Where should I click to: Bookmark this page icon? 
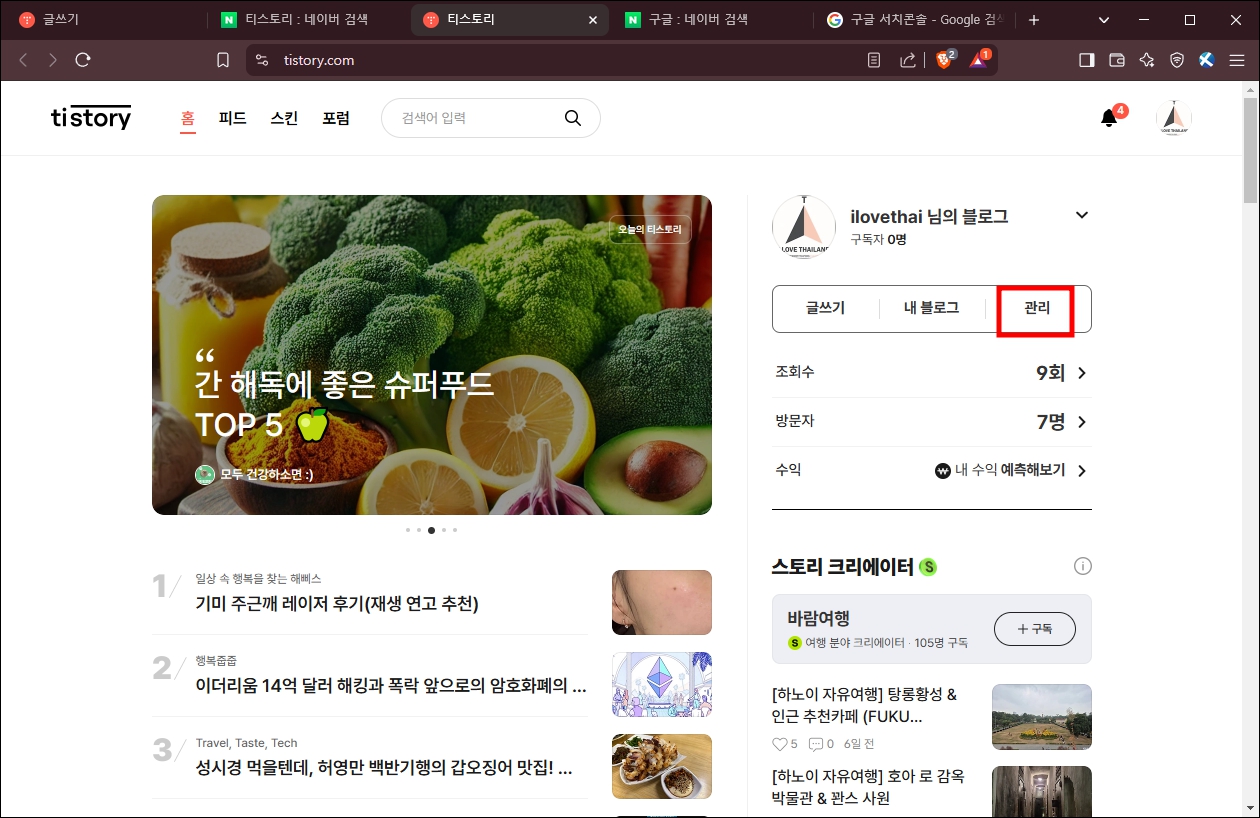[223, 60]
